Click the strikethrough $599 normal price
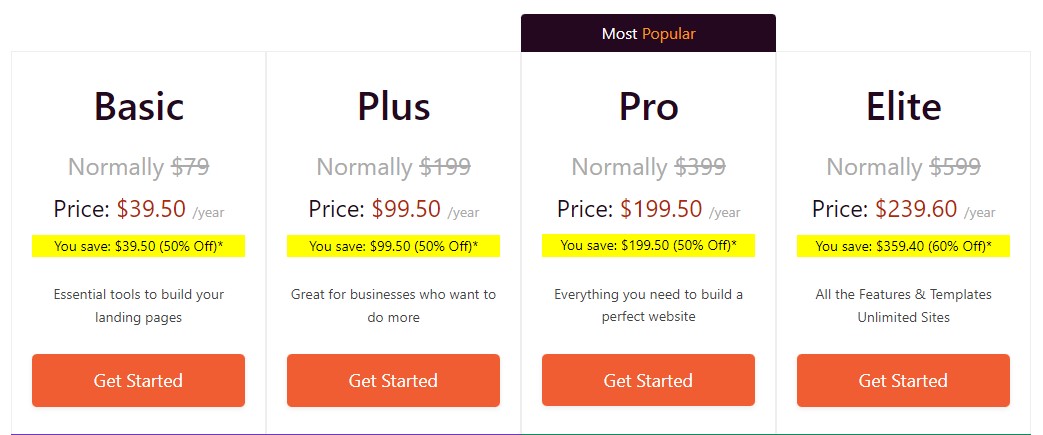This screenshot has width=1043, height=435. pos(955,166)
